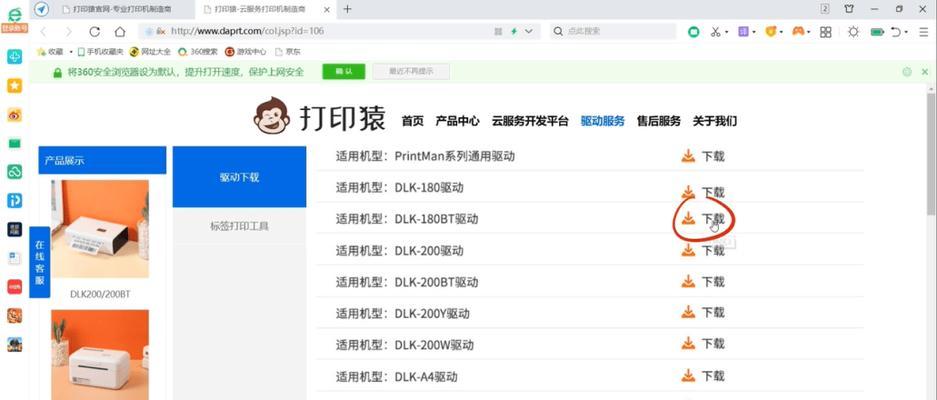Click the document page sidebar icon
This screenshot has height=400, width=937.
coord(14,258)
